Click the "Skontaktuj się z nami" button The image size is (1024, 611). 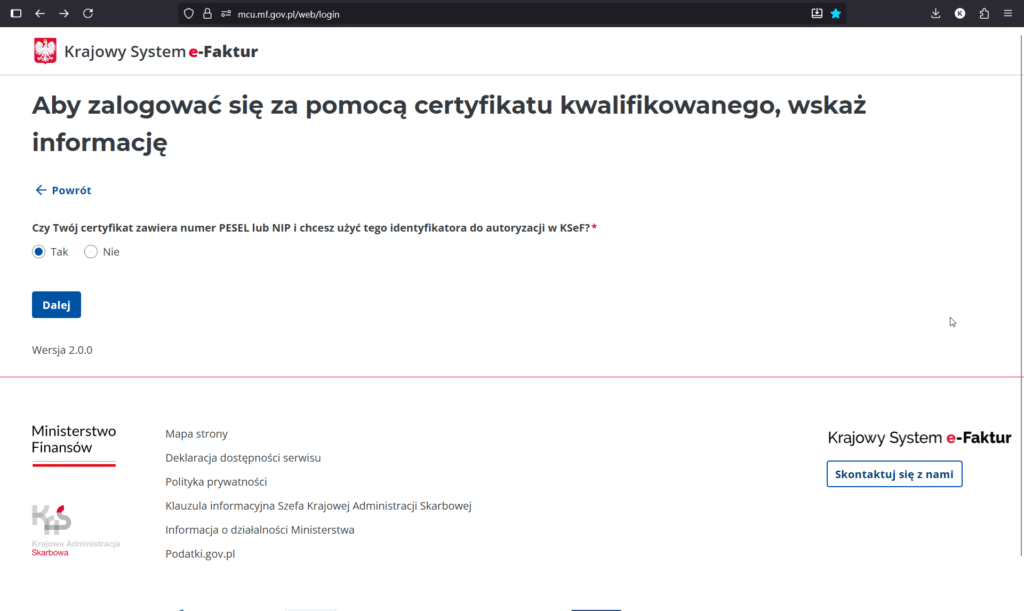tap(894, 474)
